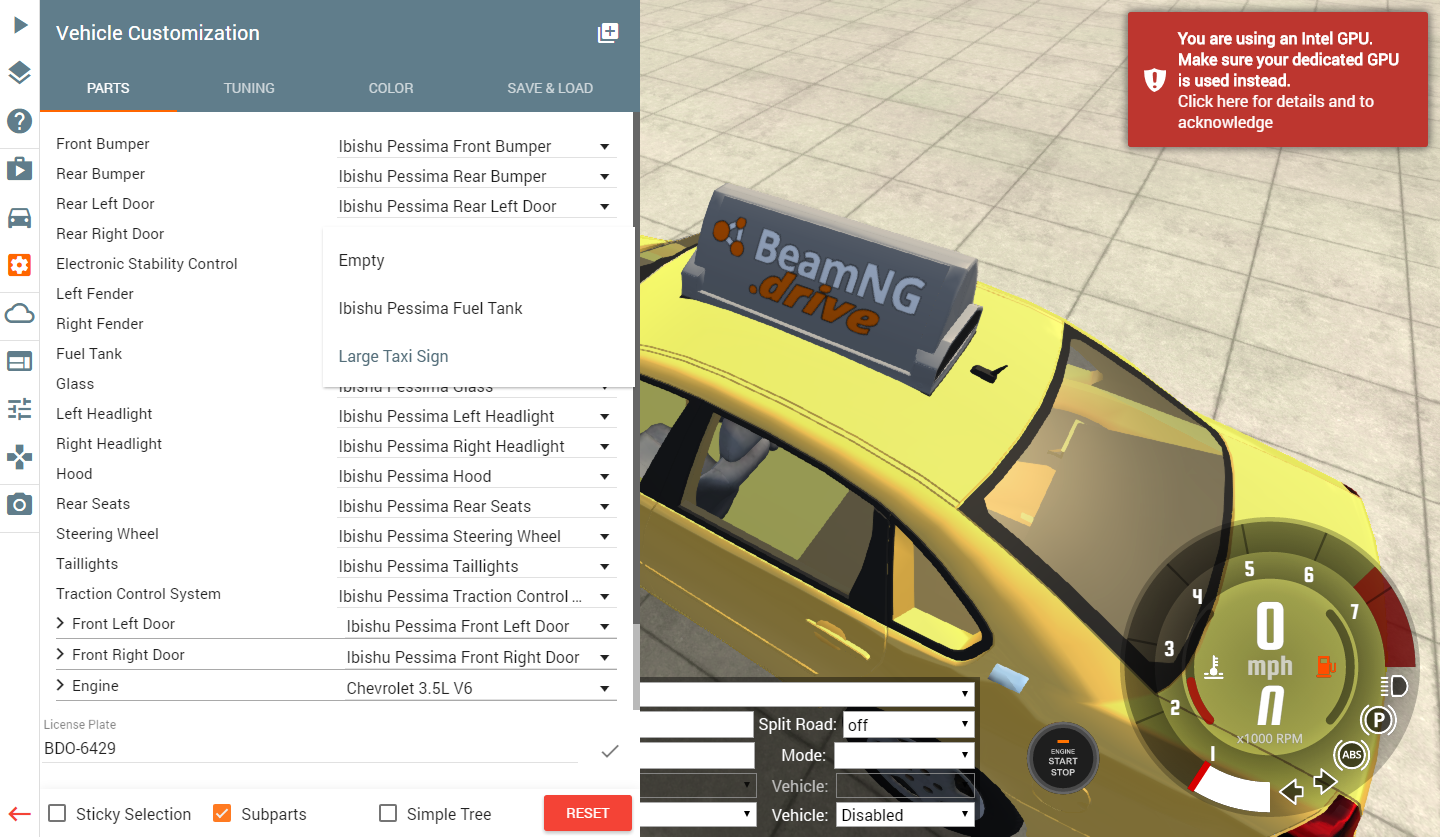The width and height of the screenshot is (1440, 837).
Task: Open the options sliders icon in sidebar
Action: click(20, 408)
